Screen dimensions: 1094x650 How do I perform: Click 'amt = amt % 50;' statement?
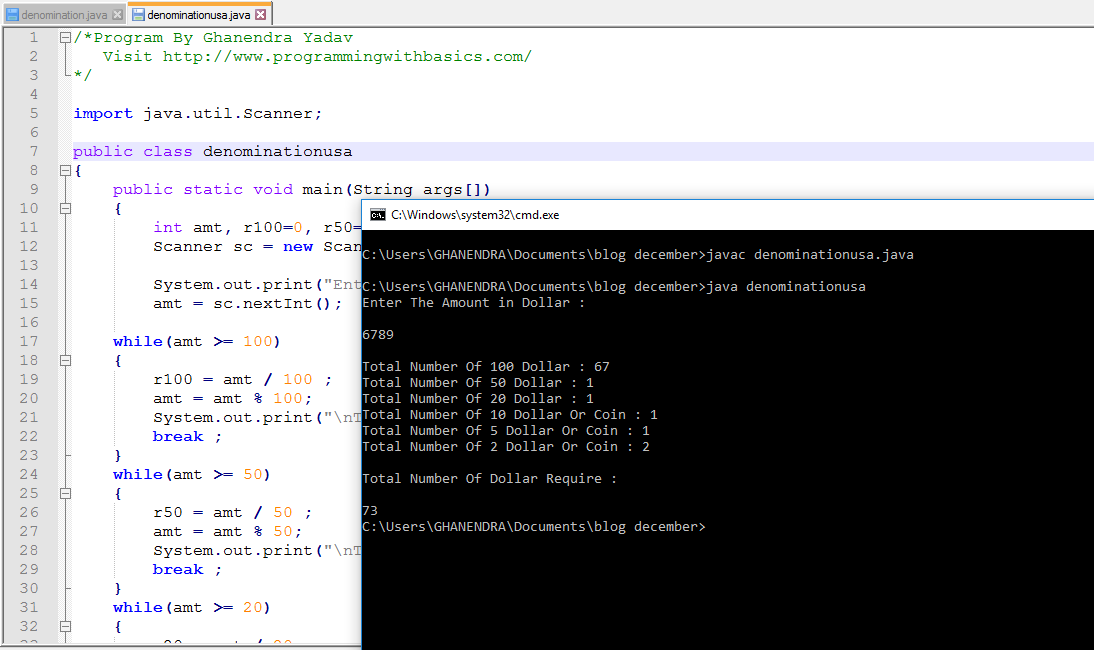point(227,531)
